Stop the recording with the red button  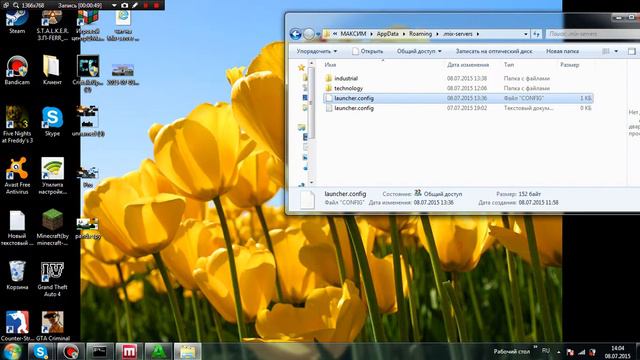[x=156, y=5]
